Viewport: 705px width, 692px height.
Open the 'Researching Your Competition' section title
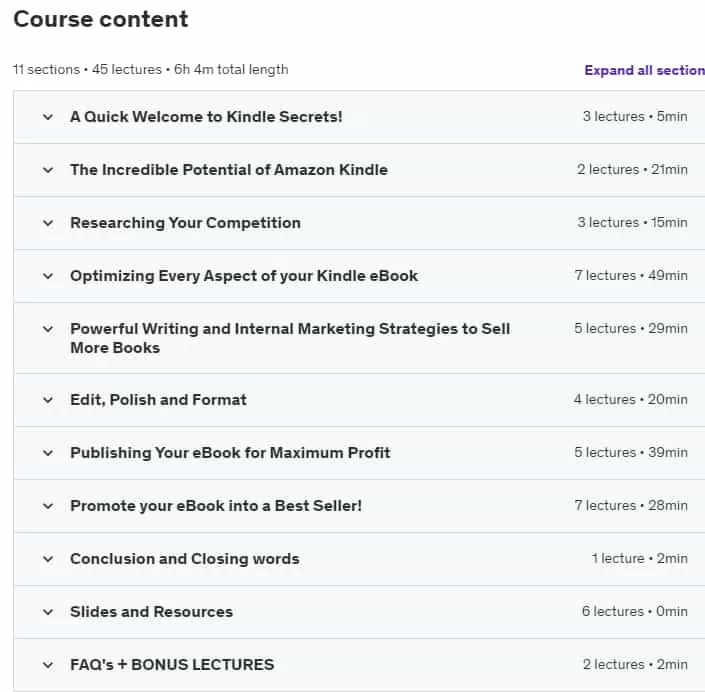coord(185,223)
